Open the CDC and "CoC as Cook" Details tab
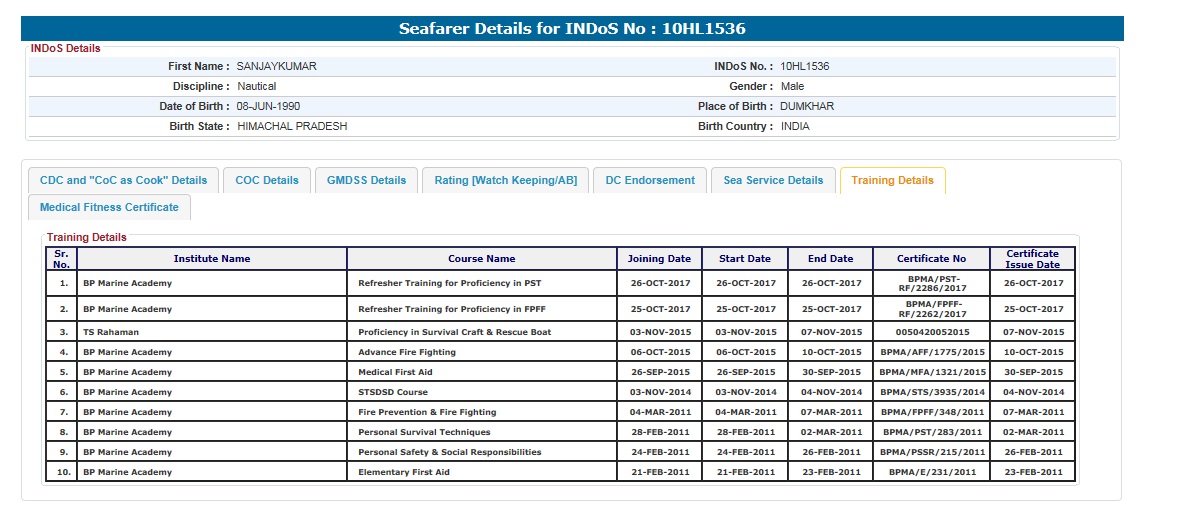 (x=123, y=180)
